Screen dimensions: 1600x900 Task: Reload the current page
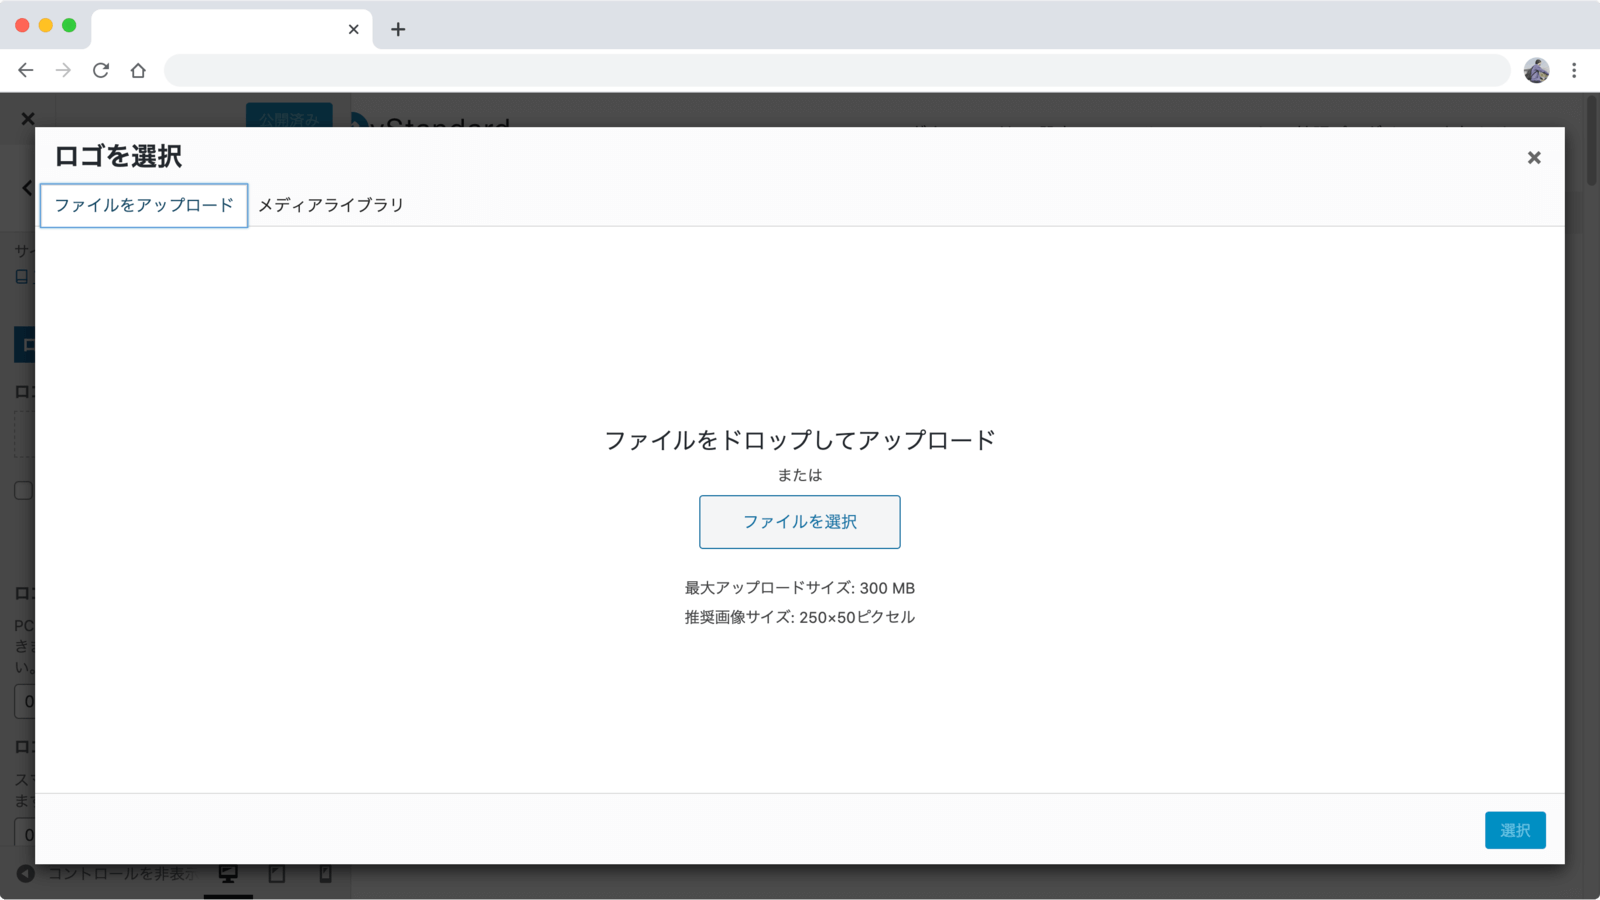tap(101, 70)
